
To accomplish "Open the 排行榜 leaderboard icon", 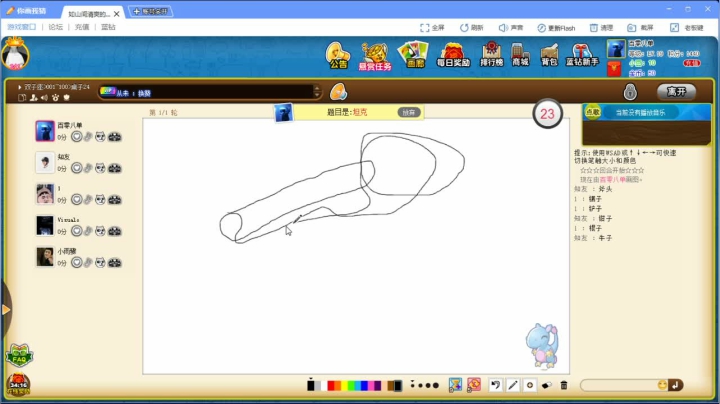I will (x=491, y=55).
